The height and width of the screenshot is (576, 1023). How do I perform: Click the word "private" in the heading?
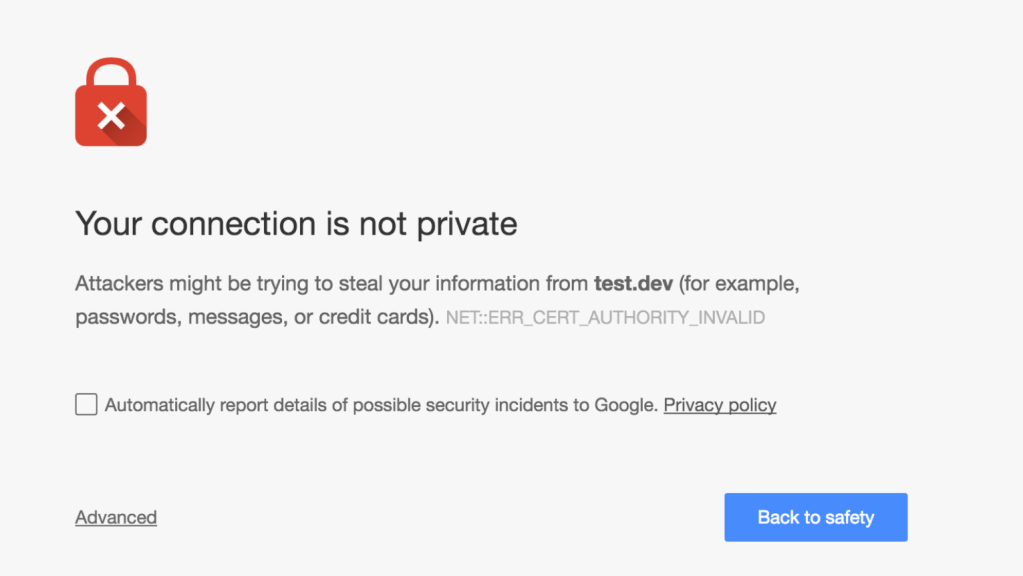tap(470, 223)
